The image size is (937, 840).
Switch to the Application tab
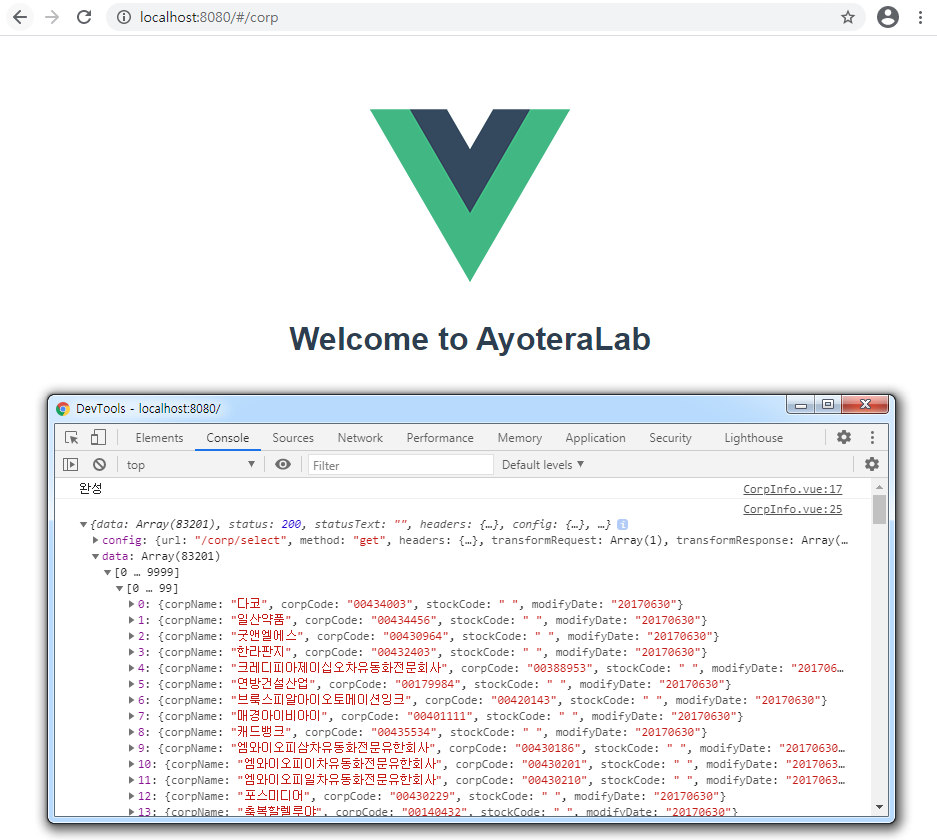pos(595,438)
